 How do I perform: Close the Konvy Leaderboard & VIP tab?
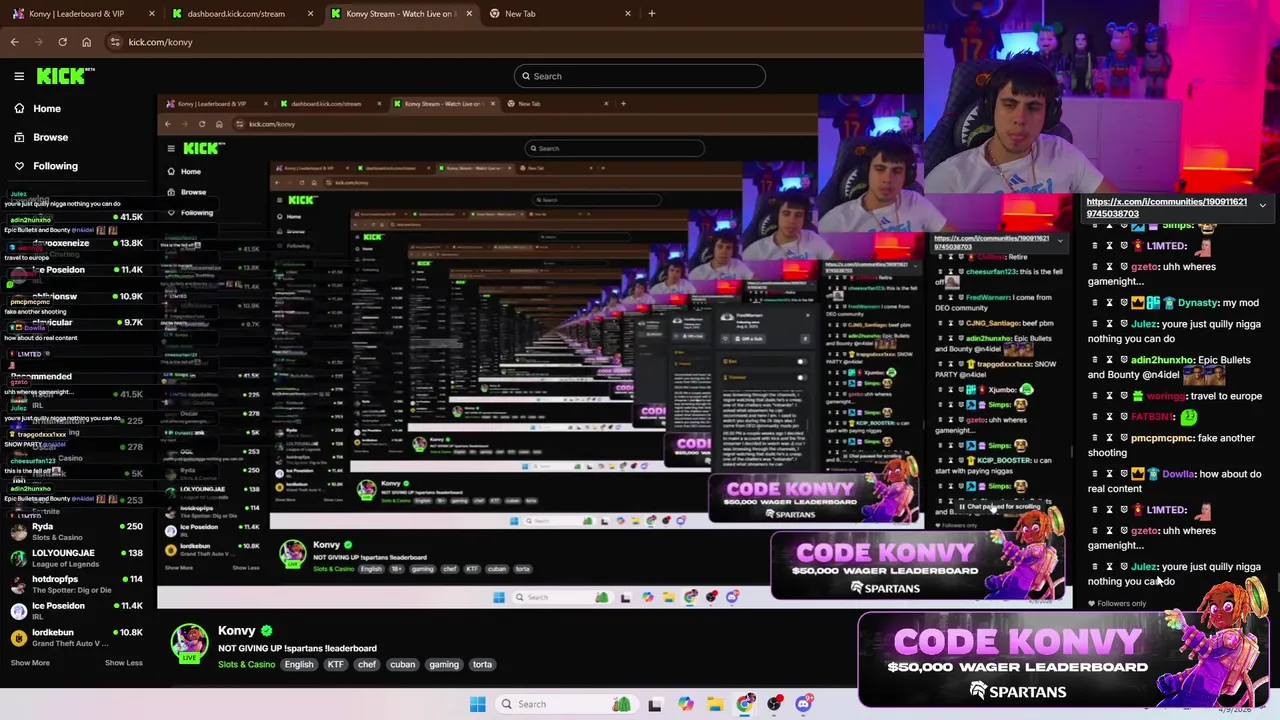152,14
